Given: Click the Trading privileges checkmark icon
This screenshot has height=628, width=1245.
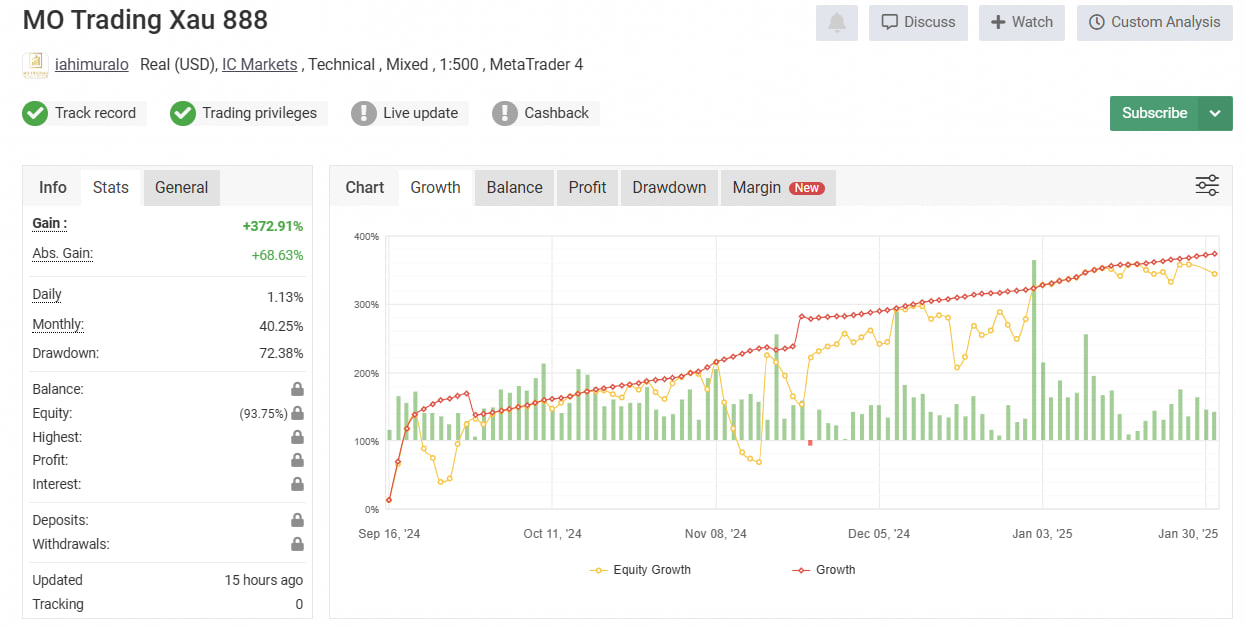Looking at the screenshot, I should 183,113.
